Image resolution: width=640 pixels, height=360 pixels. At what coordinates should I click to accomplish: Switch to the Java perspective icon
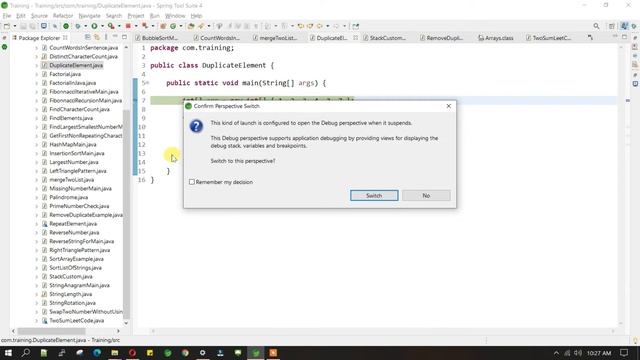coord(624,26)
